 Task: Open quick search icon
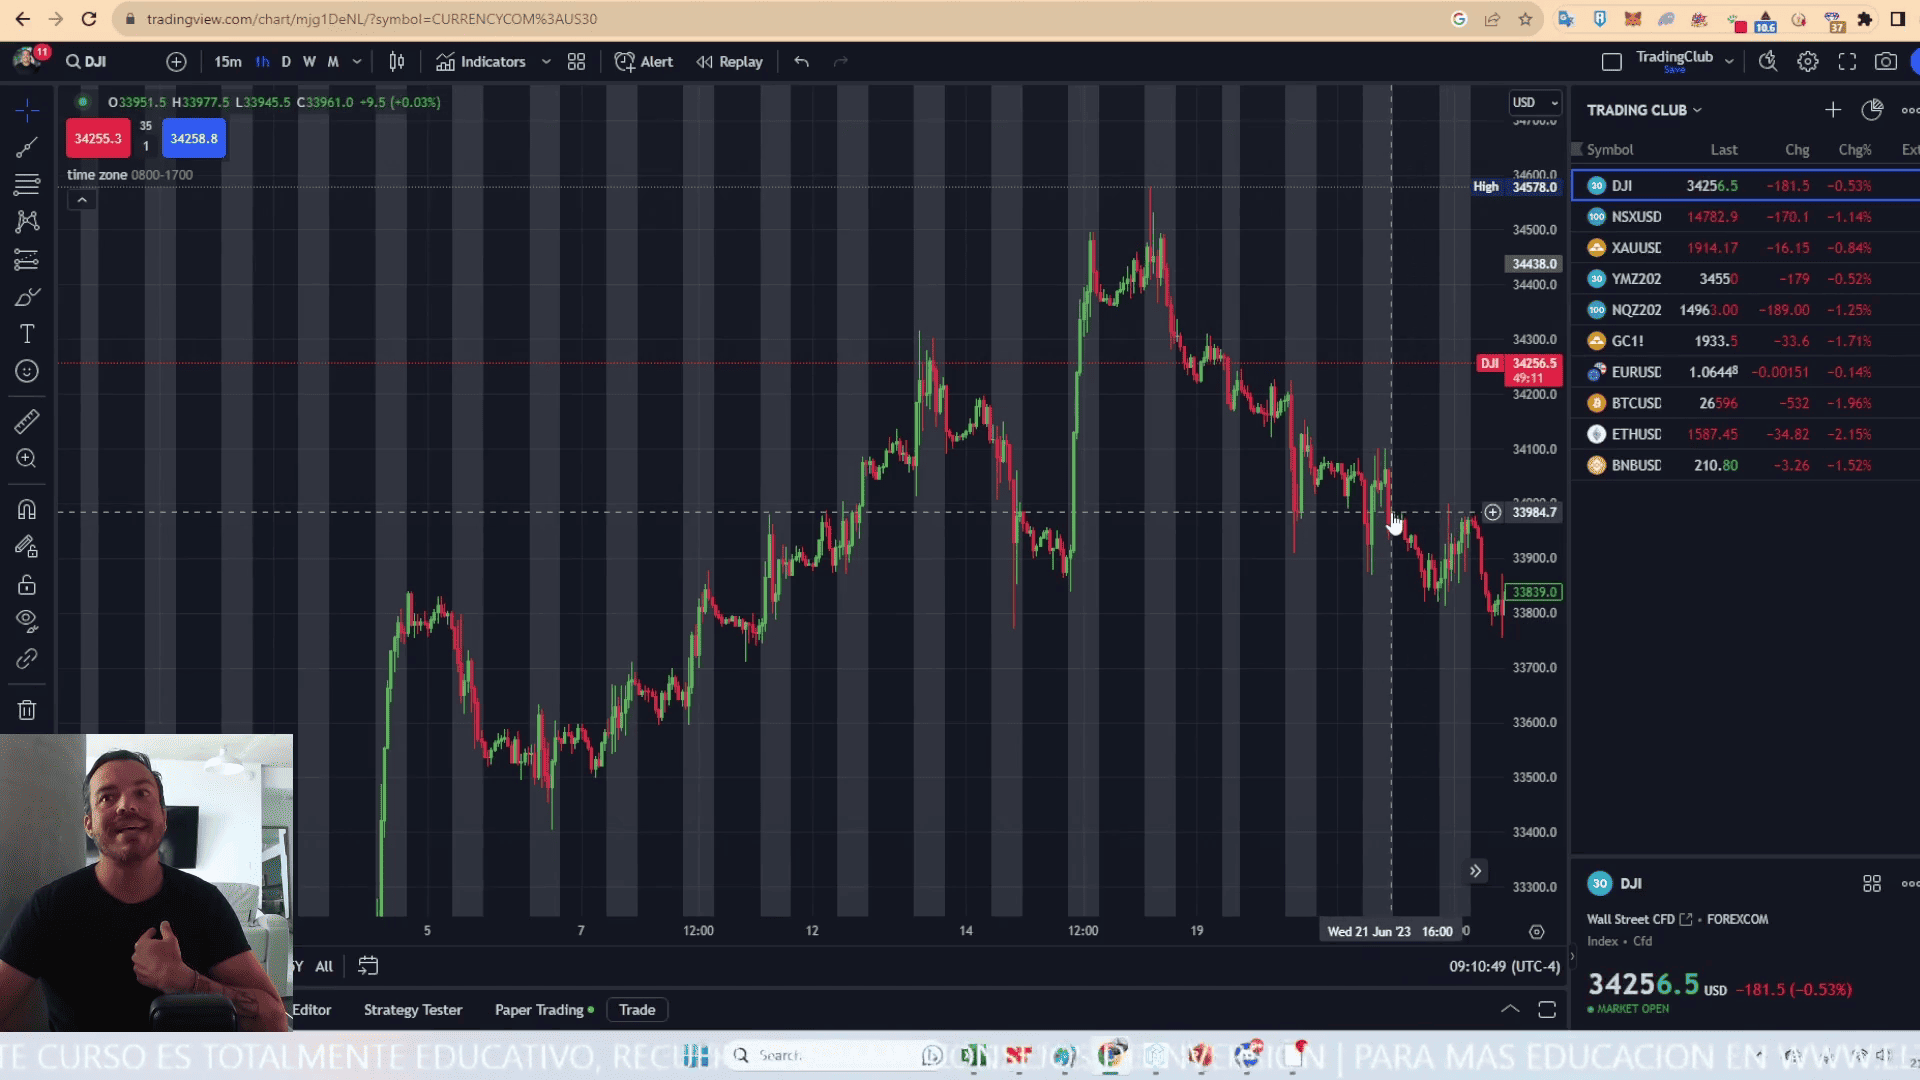[x=1768, y=62]
